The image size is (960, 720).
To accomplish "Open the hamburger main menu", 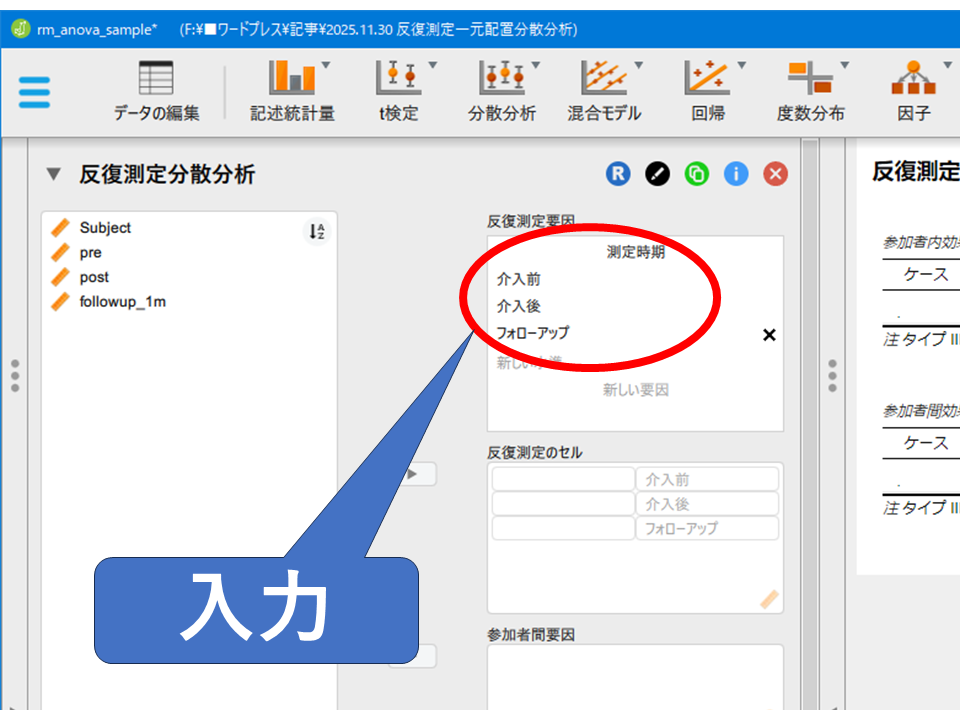I will tap(34, 92).
